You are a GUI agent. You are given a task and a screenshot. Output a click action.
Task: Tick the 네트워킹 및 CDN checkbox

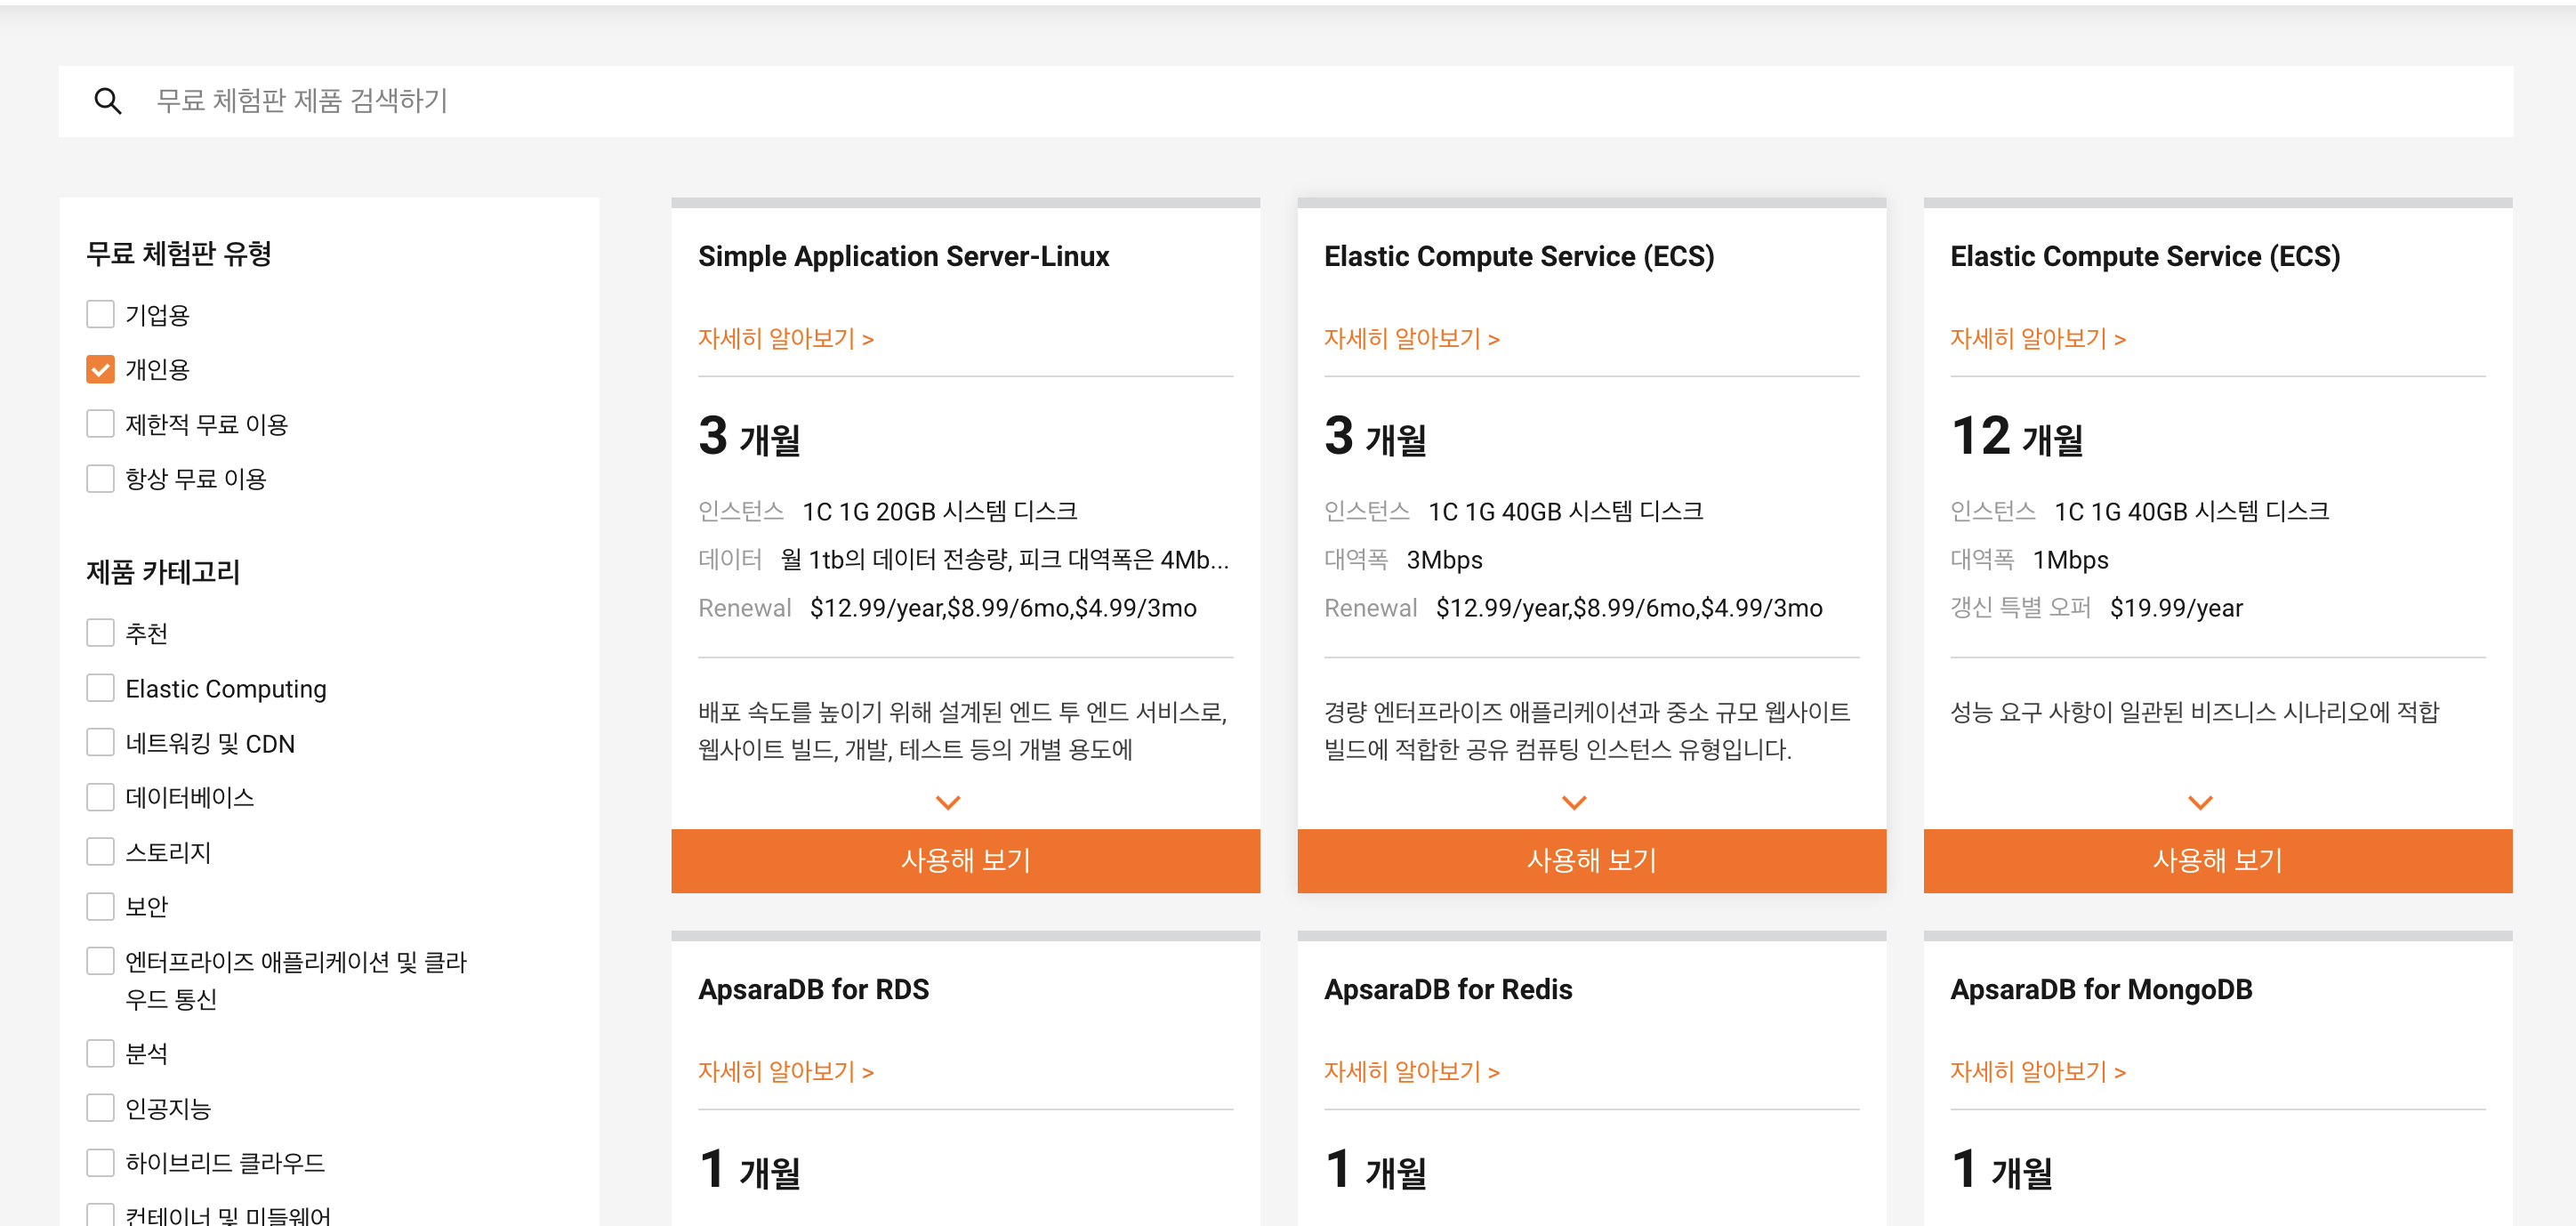(100, 743)
